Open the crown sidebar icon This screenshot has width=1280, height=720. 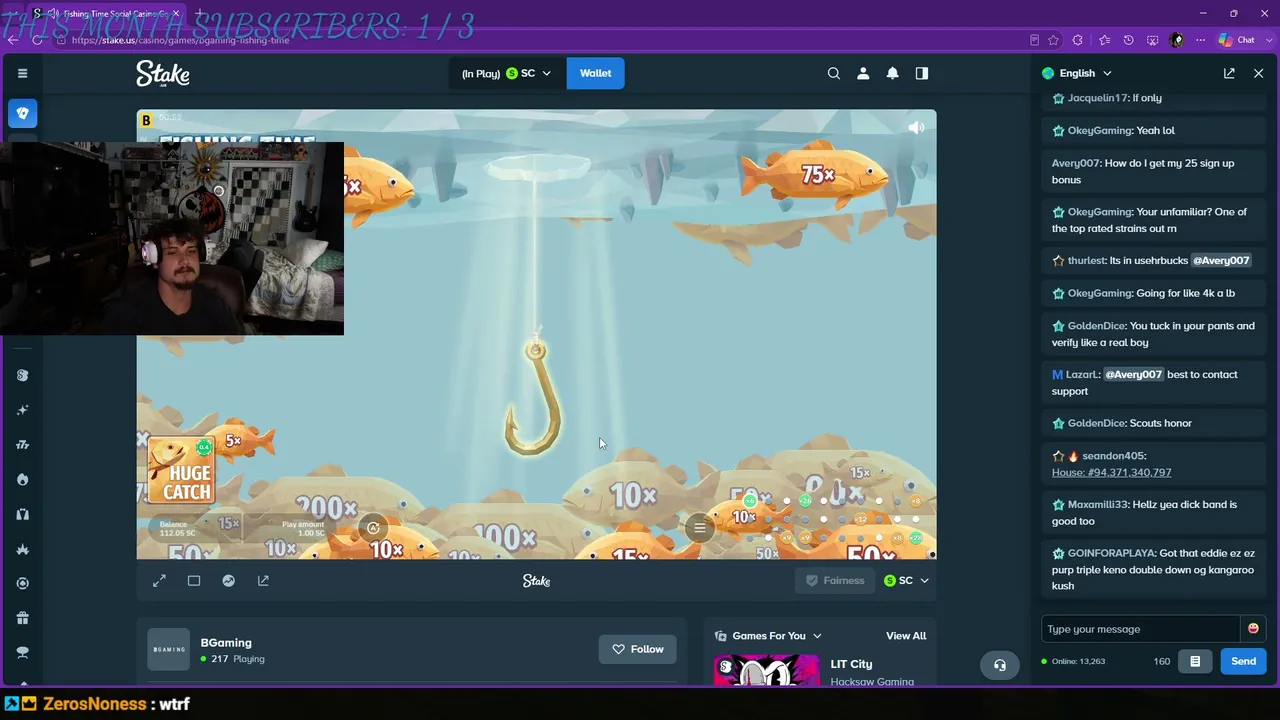[22, 549]
